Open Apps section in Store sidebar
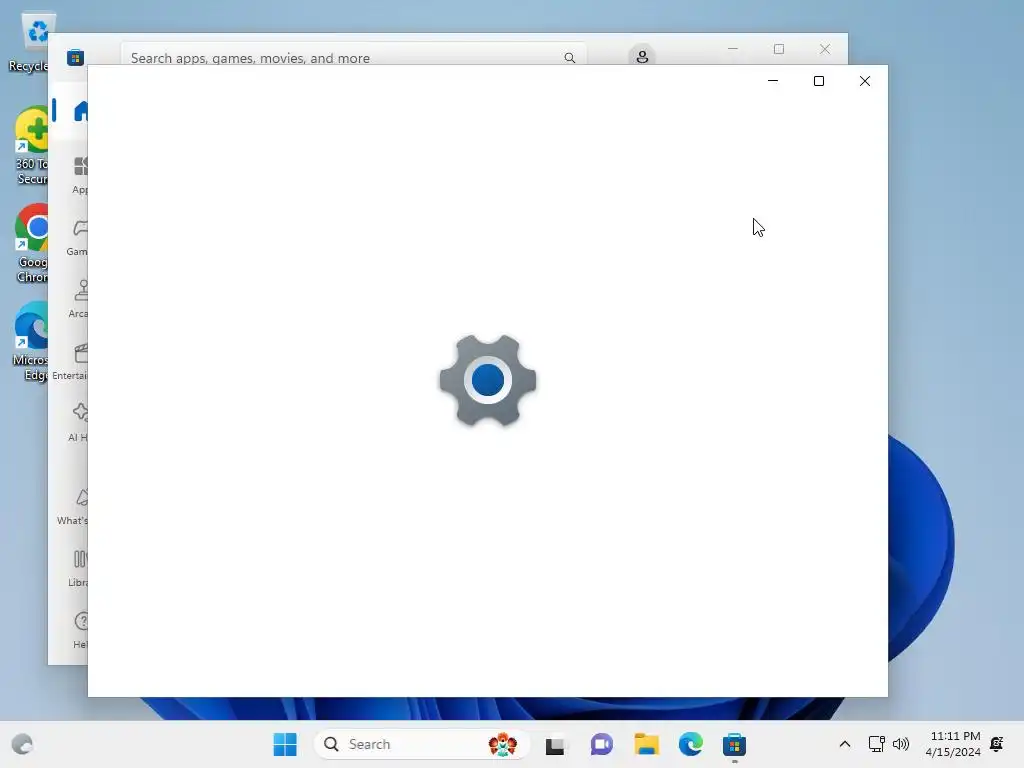The height and width of the screenshot is (768, 1024). 80,175
